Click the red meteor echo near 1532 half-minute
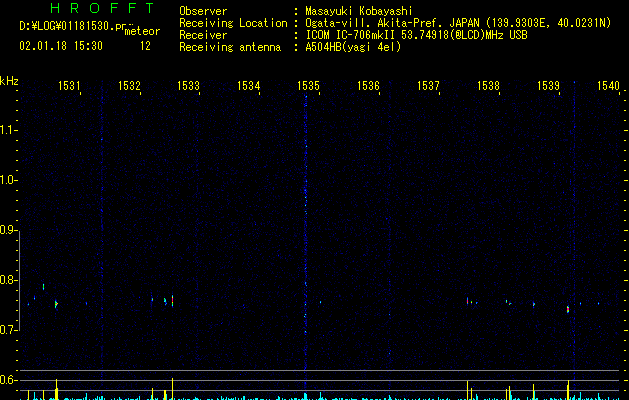The image size is (629, 400). [x=172, y=301]
